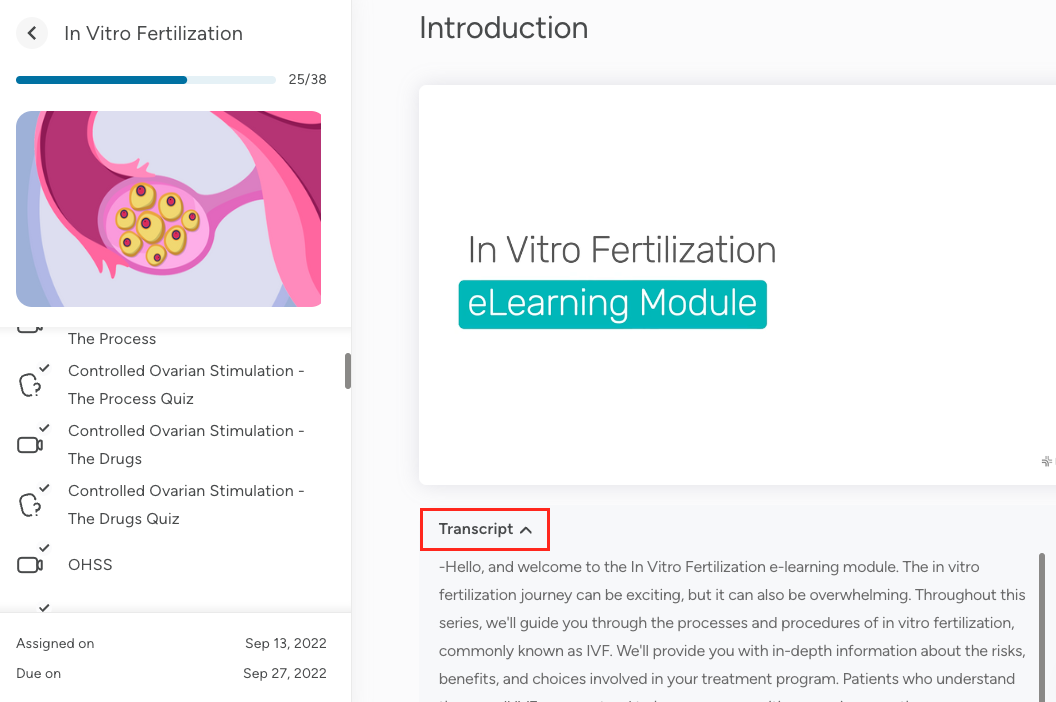
Task: Click the transcript scrollbar
Action: pyautogui.click(x=1042, y=620)
